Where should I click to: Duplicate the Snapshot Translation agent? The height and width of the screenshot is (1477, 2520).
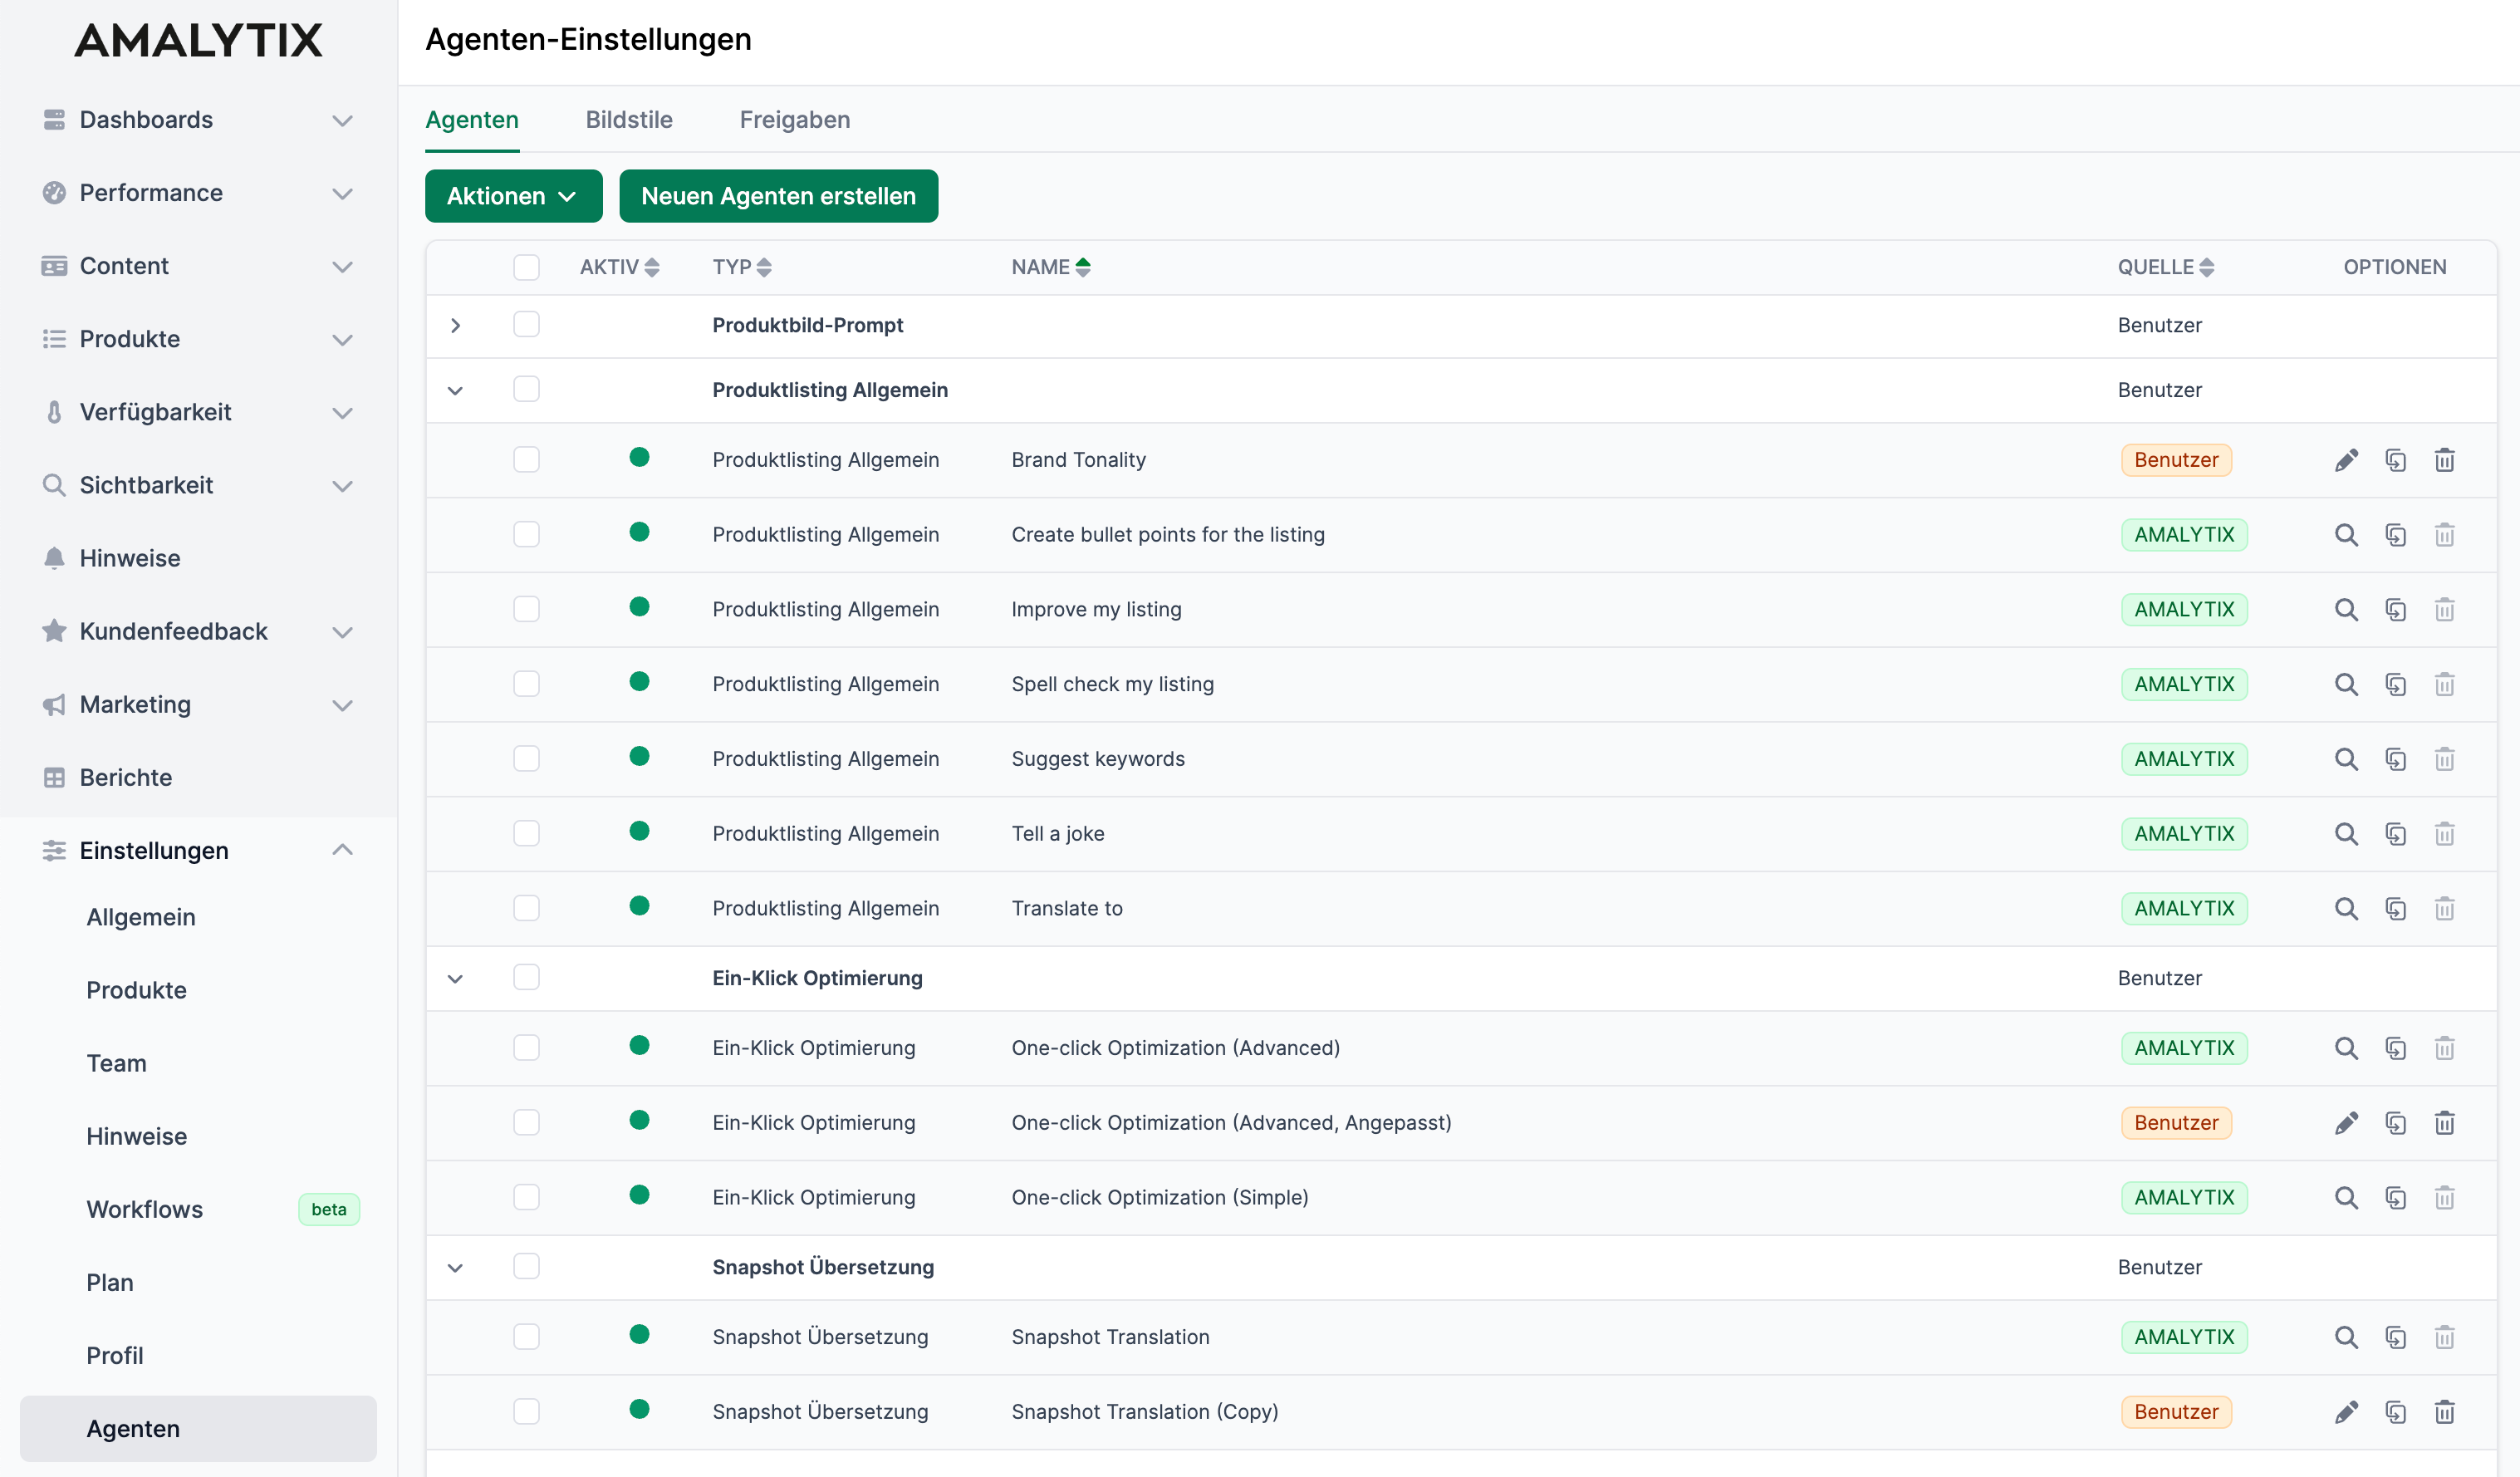pos(2396,1336)
